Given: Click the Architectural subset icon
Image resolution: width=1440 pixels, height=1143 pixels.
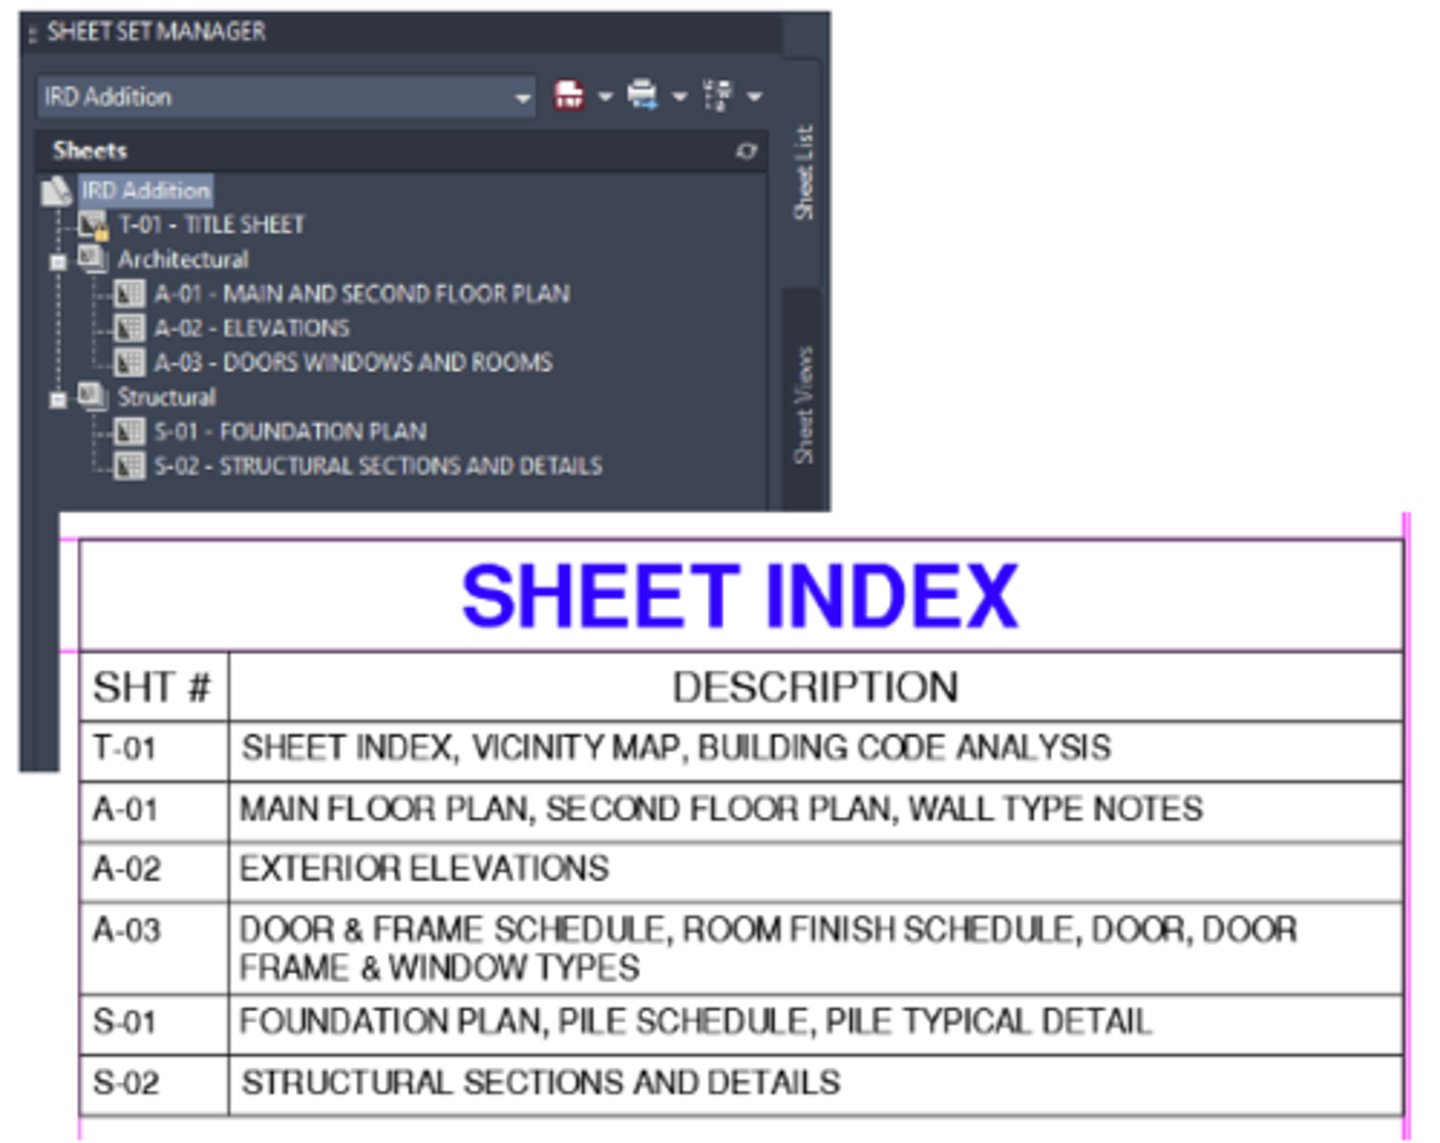Looking at the screenshot, I should 93,259.
